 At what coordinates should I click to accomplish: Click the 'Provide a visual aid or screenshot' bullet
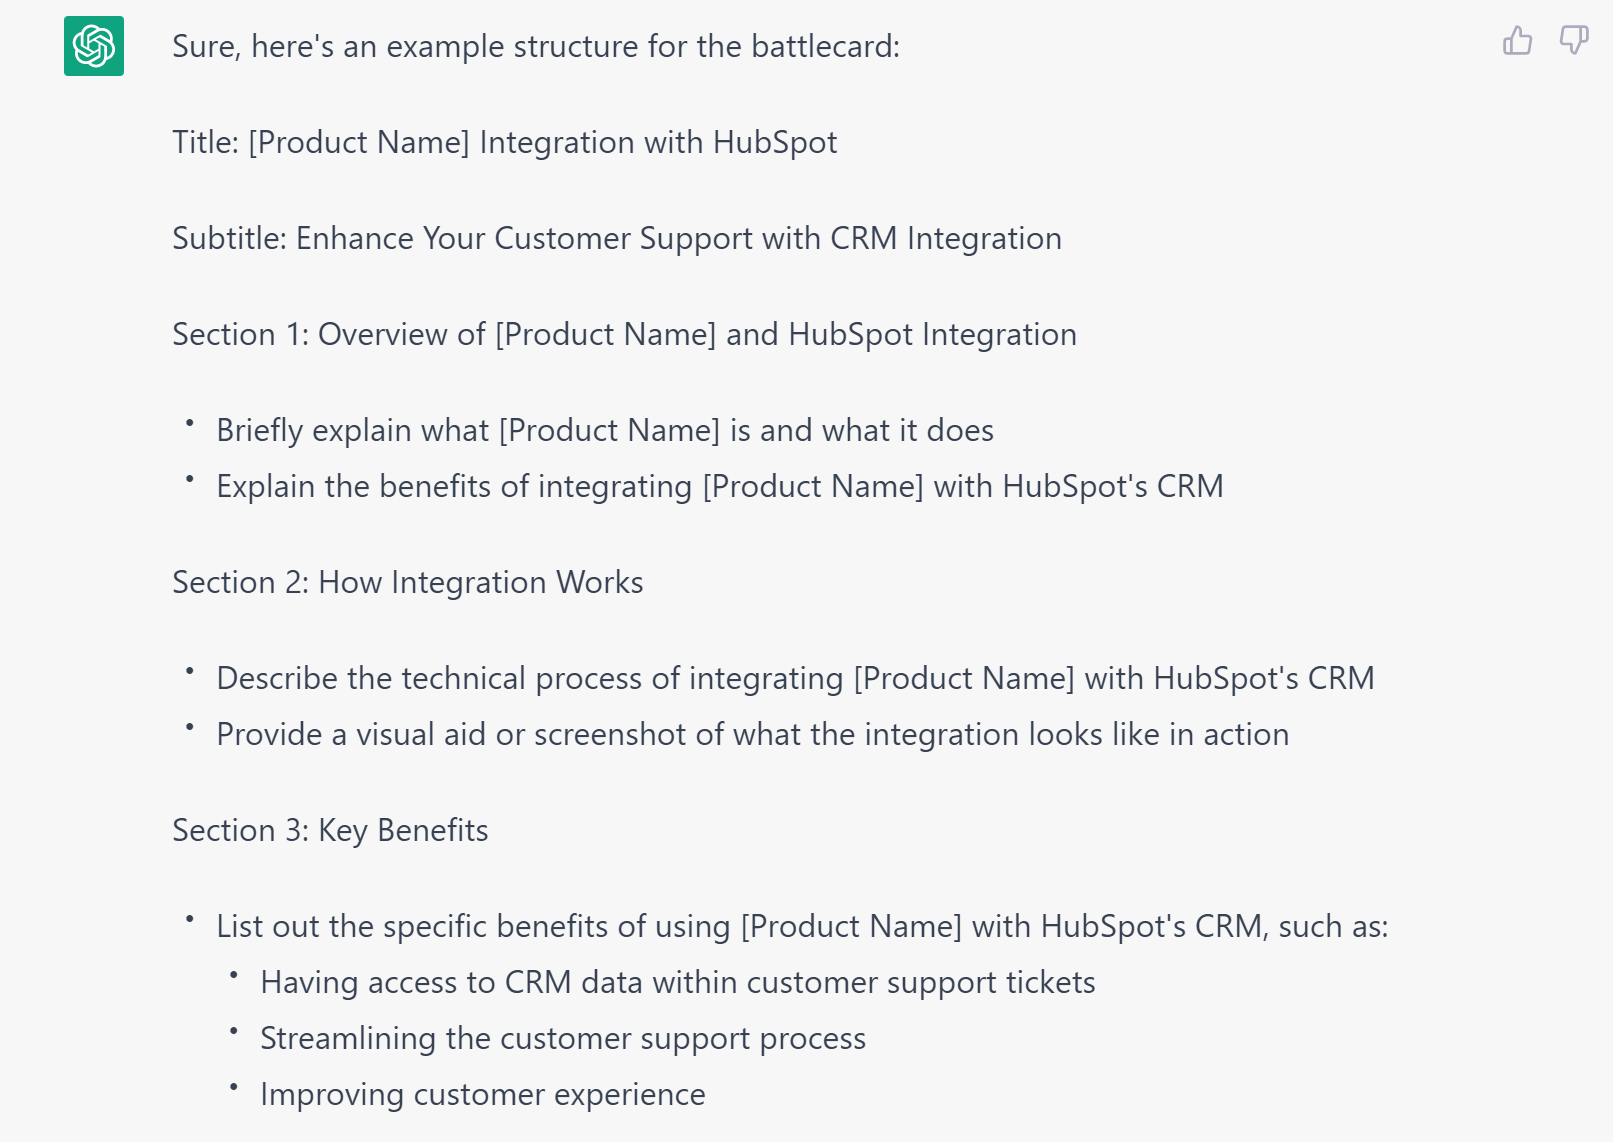(x=753, y=734)
